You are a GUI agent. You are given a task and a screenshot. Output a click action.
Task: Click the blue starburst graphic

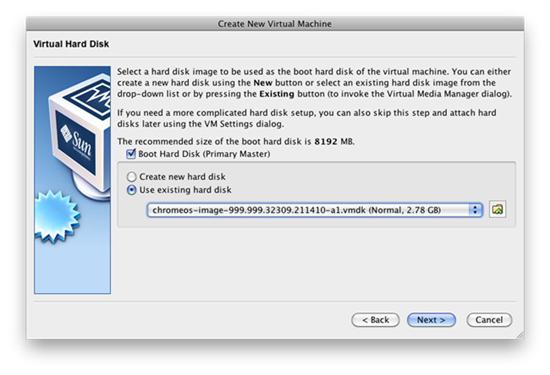coord(56,216)
